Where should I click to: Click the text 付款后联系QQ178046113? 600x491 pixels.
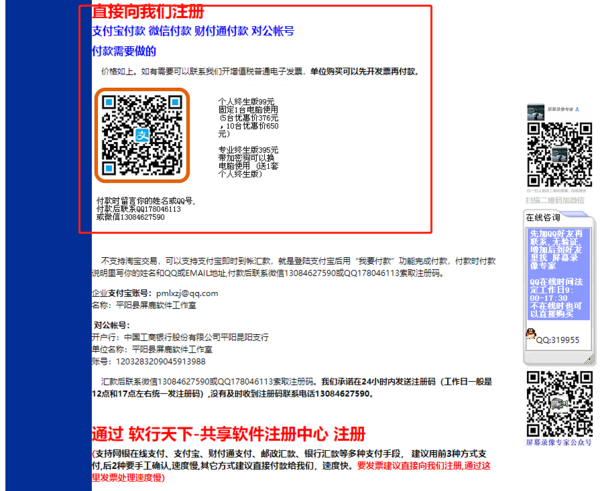[139, 209]
